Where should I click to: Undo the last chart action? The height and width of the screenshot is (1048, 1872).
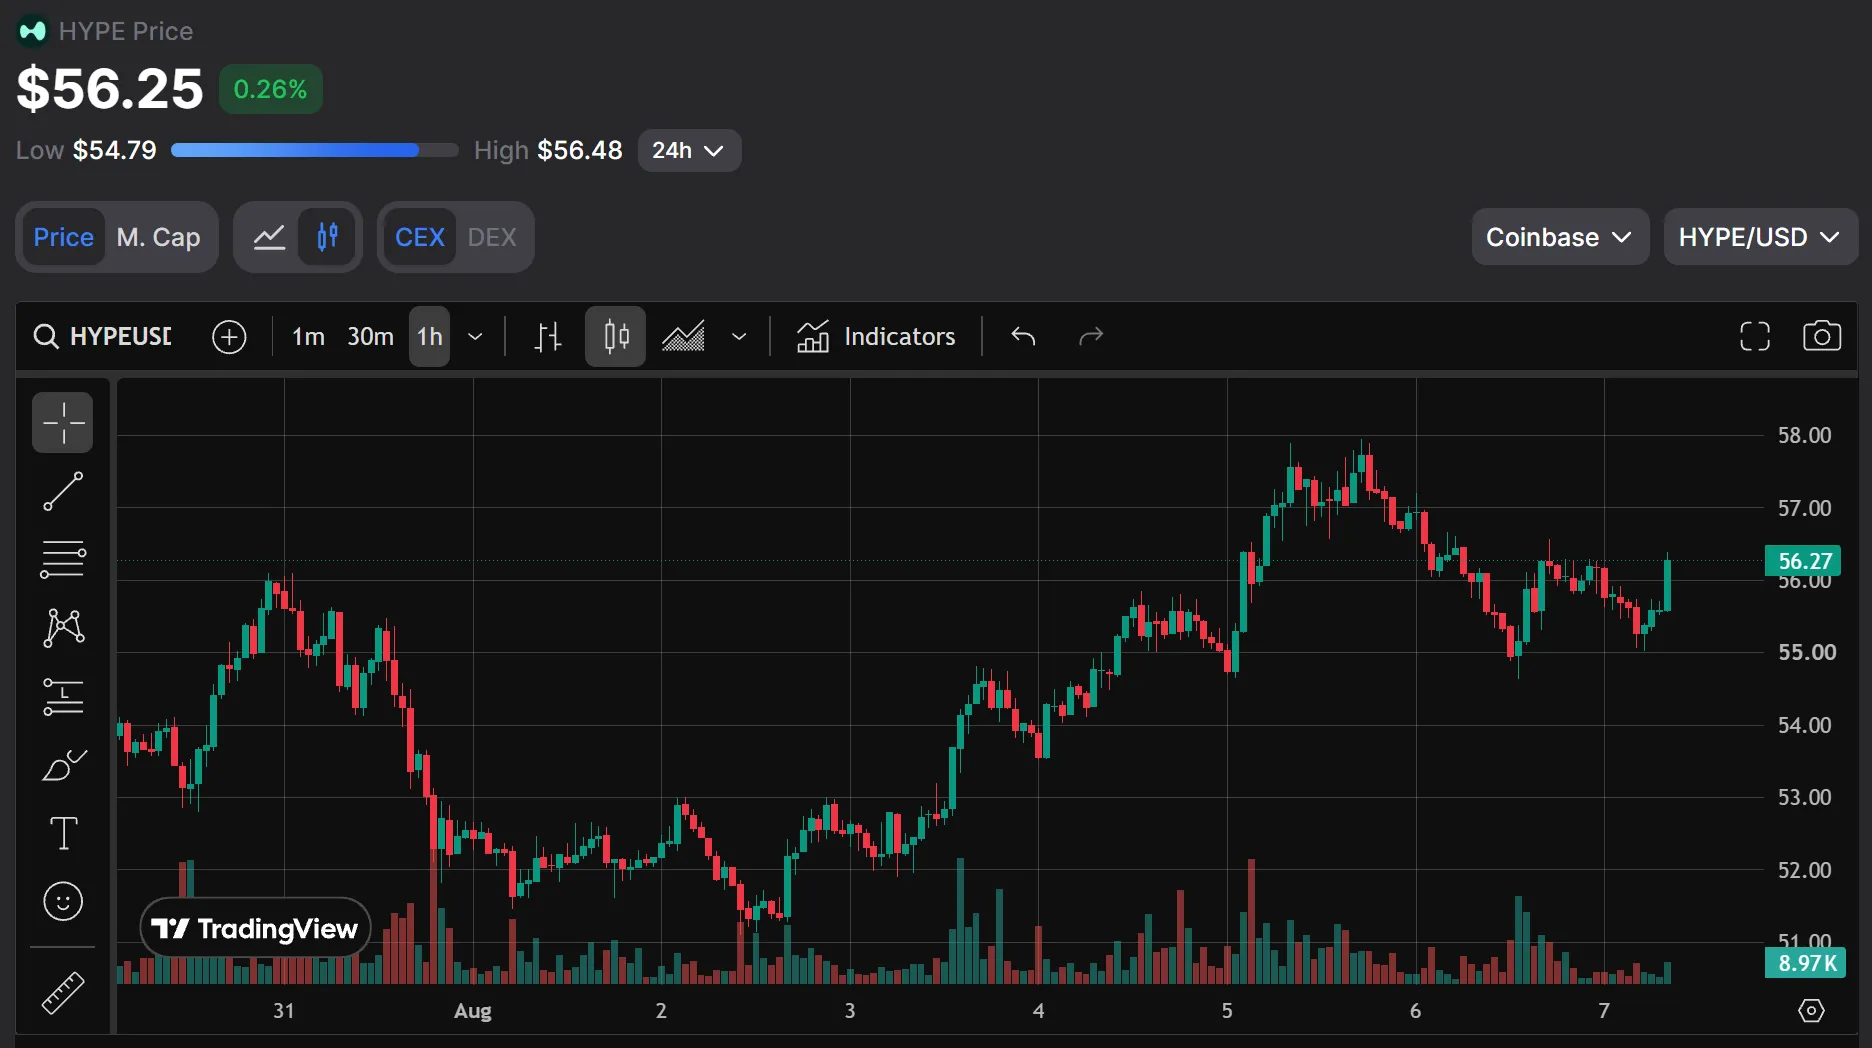tap(1023, 336)
